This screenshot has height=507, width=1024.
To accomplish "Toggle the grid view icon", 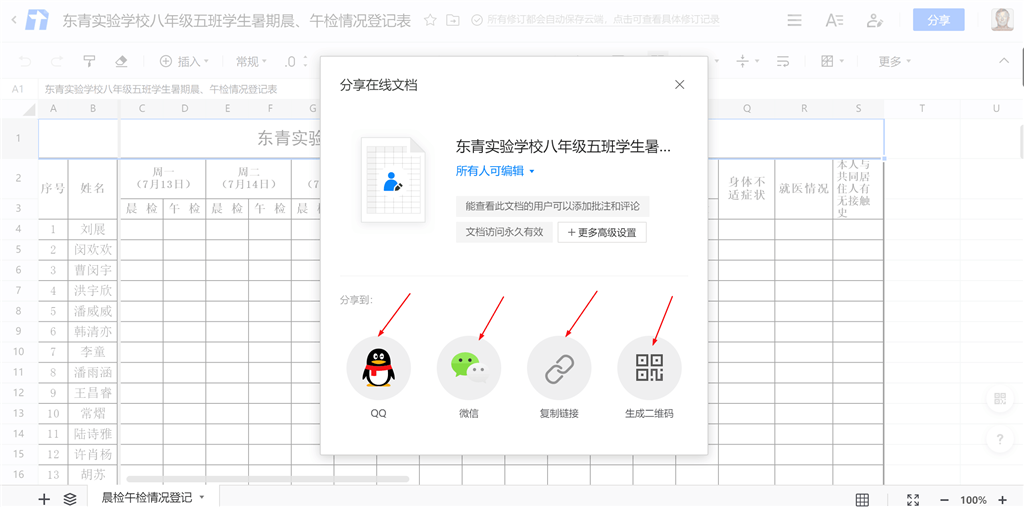I will (x=862, y=500).
